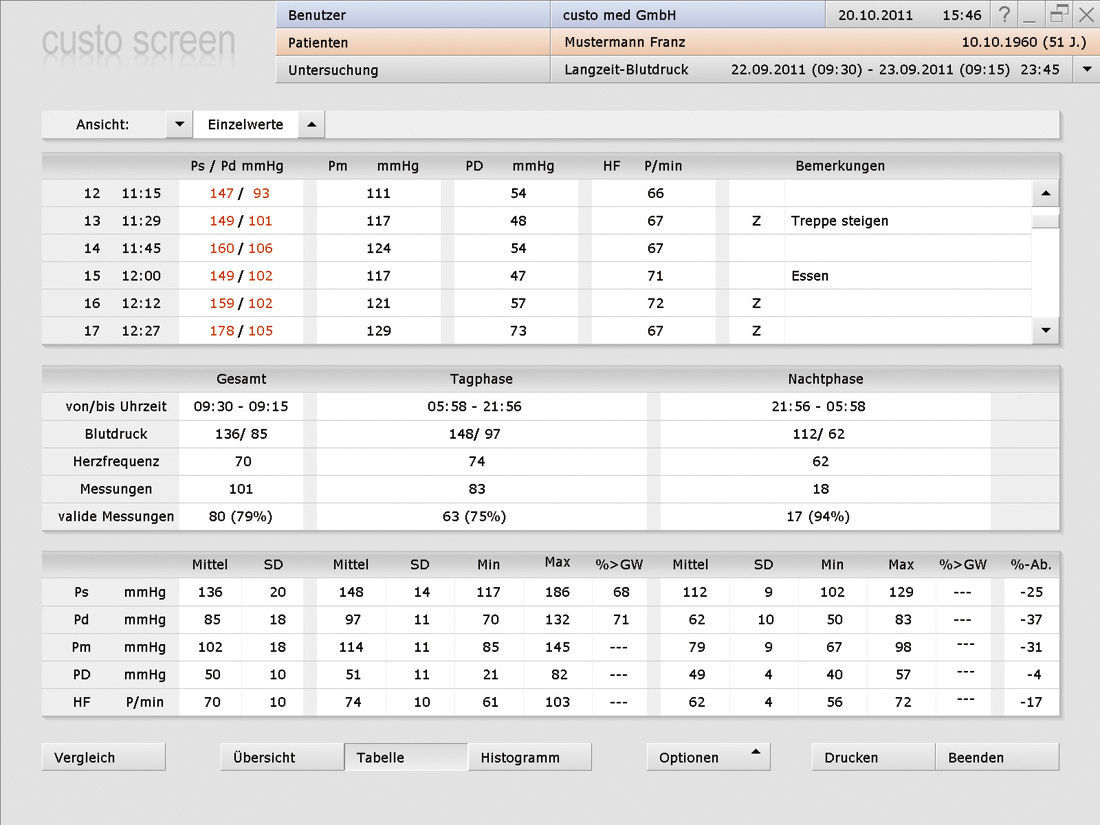Select measurement row 12 at 11:15
The width and height of the screenshot is (1100, 825).
point(537,193)
